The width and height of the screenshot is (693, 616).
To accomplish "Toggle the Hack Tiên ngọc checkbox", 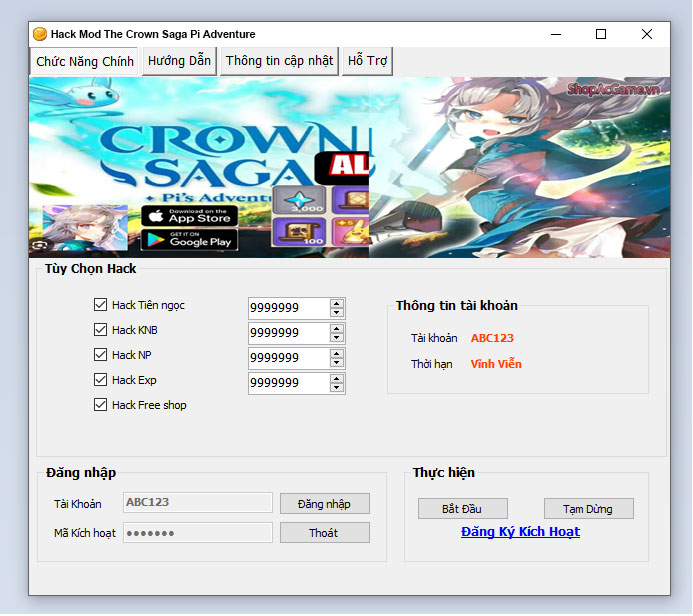I will coord(100,304).
